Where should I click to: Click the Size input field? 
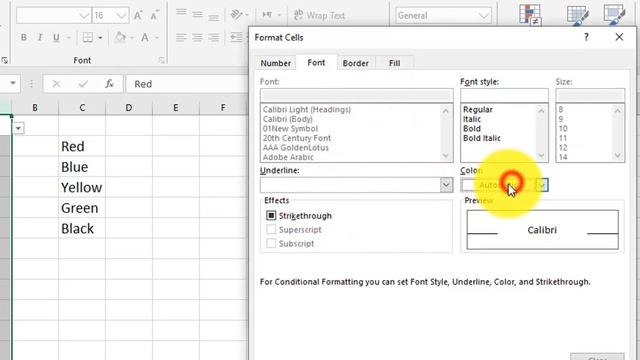590,96
